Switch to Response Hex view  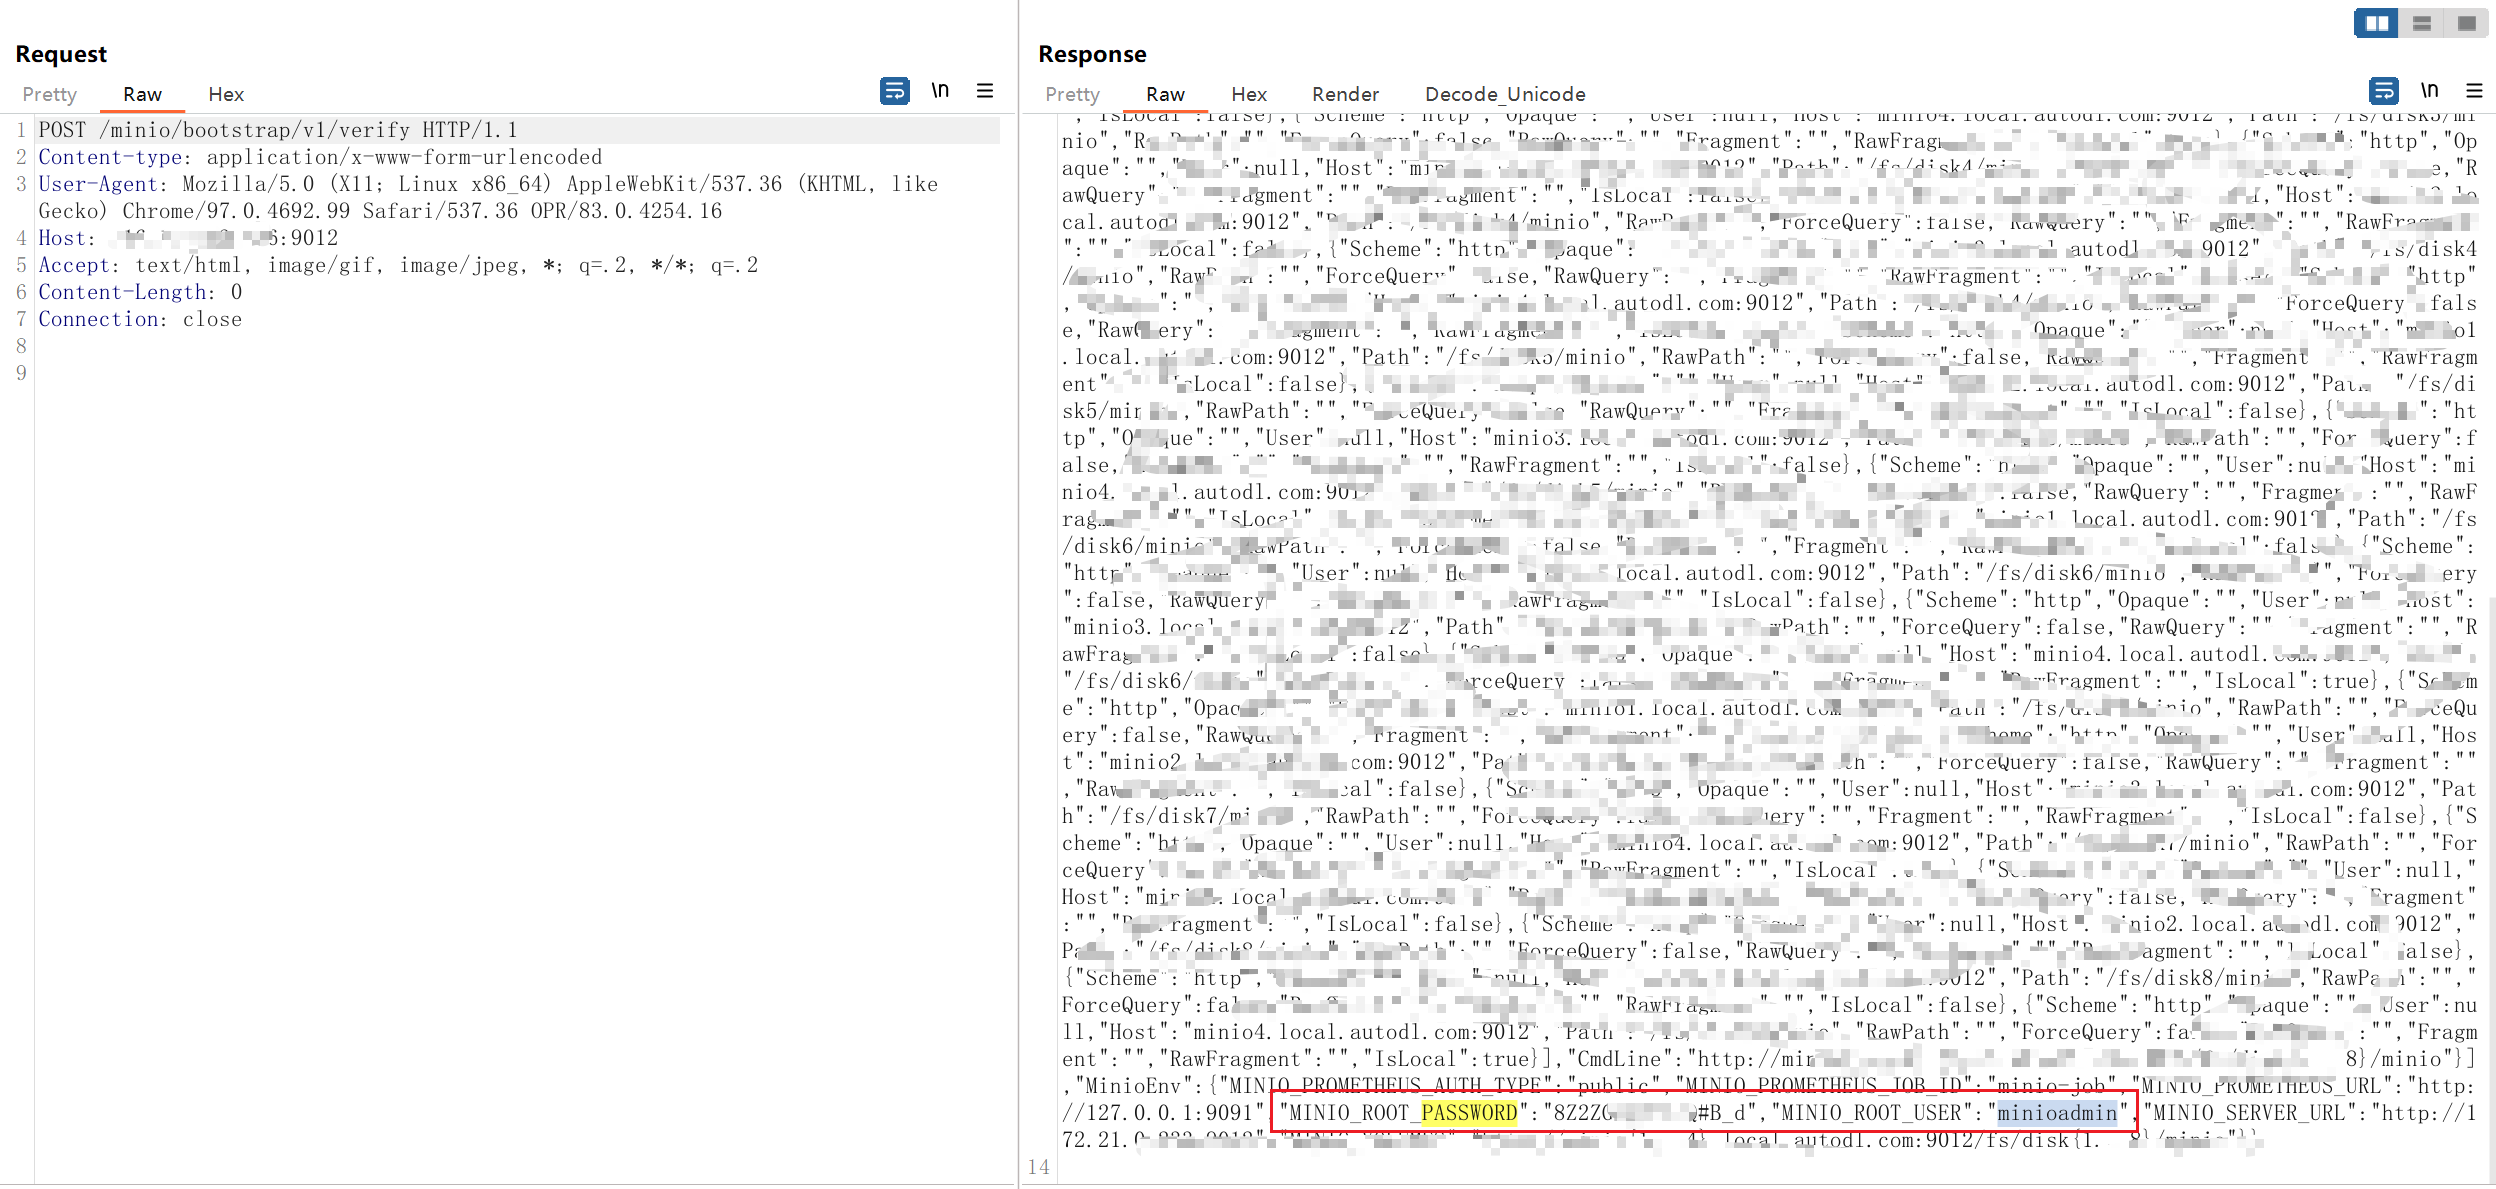coord(1249,94)
